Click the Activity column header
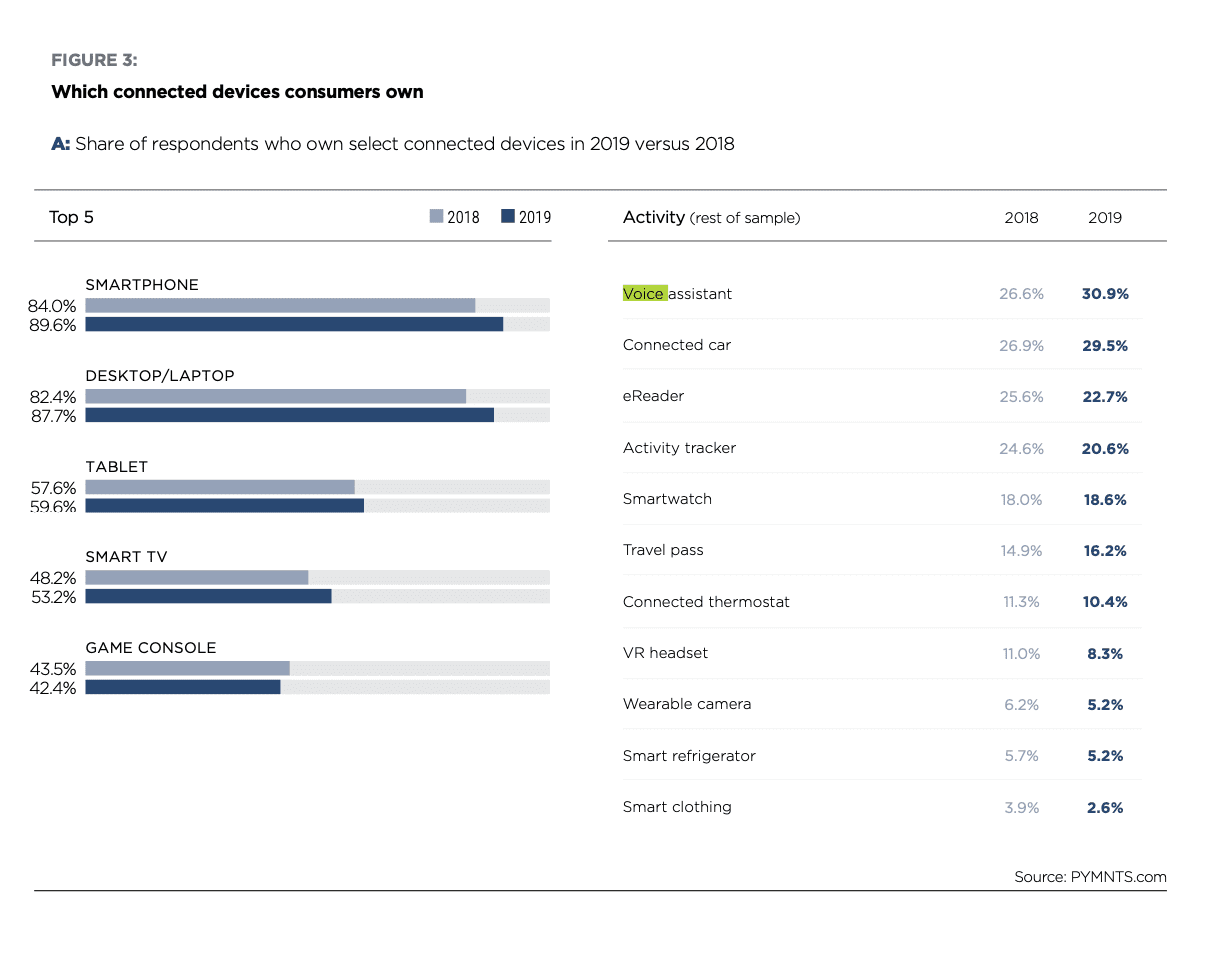Screen dimensions: 1216x954 (x=653, y=217)
